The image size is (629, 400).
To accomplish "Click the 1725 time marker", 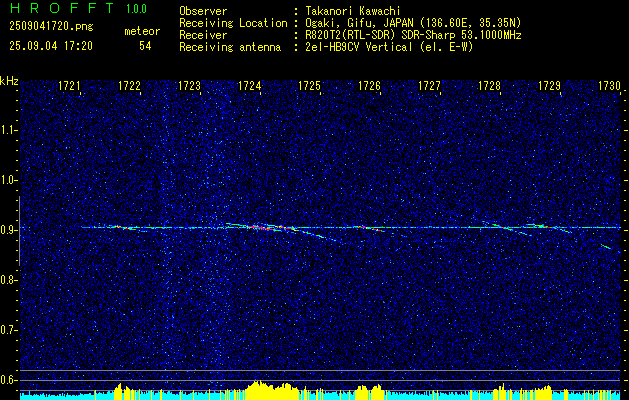I will [x=310, y=86].
